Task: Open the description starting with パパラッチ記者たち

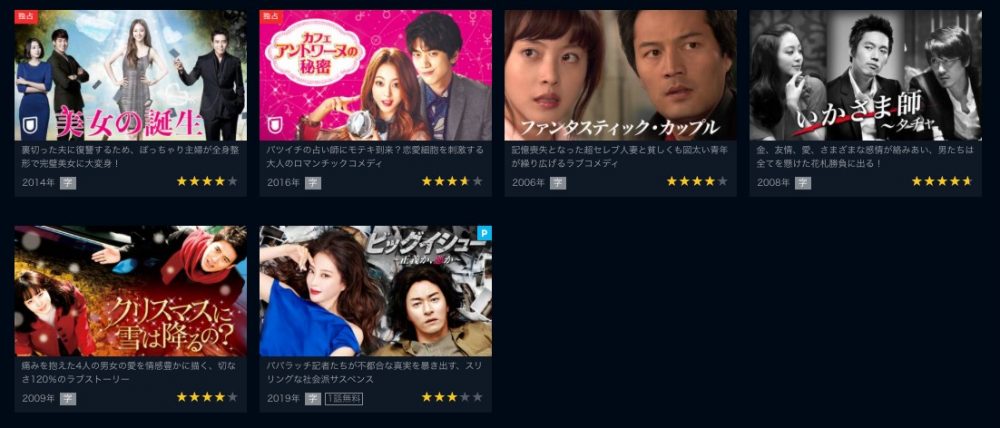Action: (374, 373)
